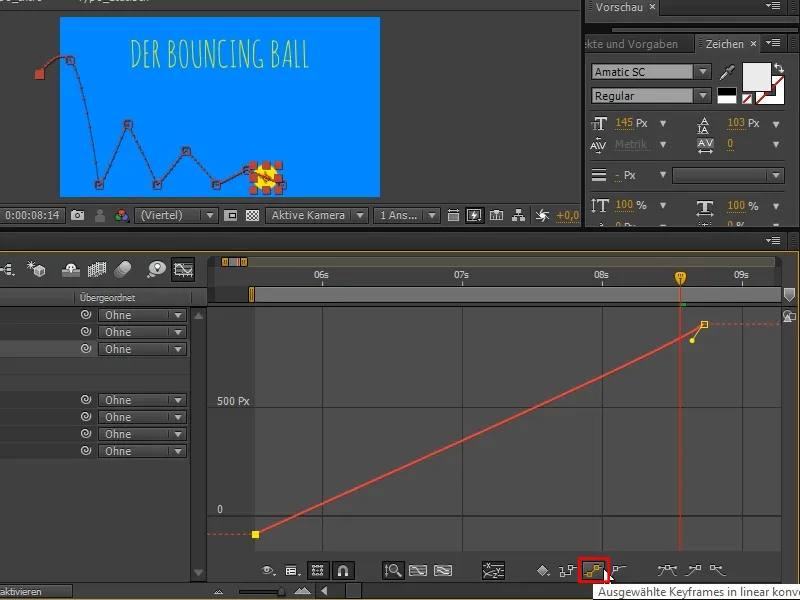Viewport: 800px width, 600px height.
Task: Click the timeline zoom slider handle
Action: (281, 592)
